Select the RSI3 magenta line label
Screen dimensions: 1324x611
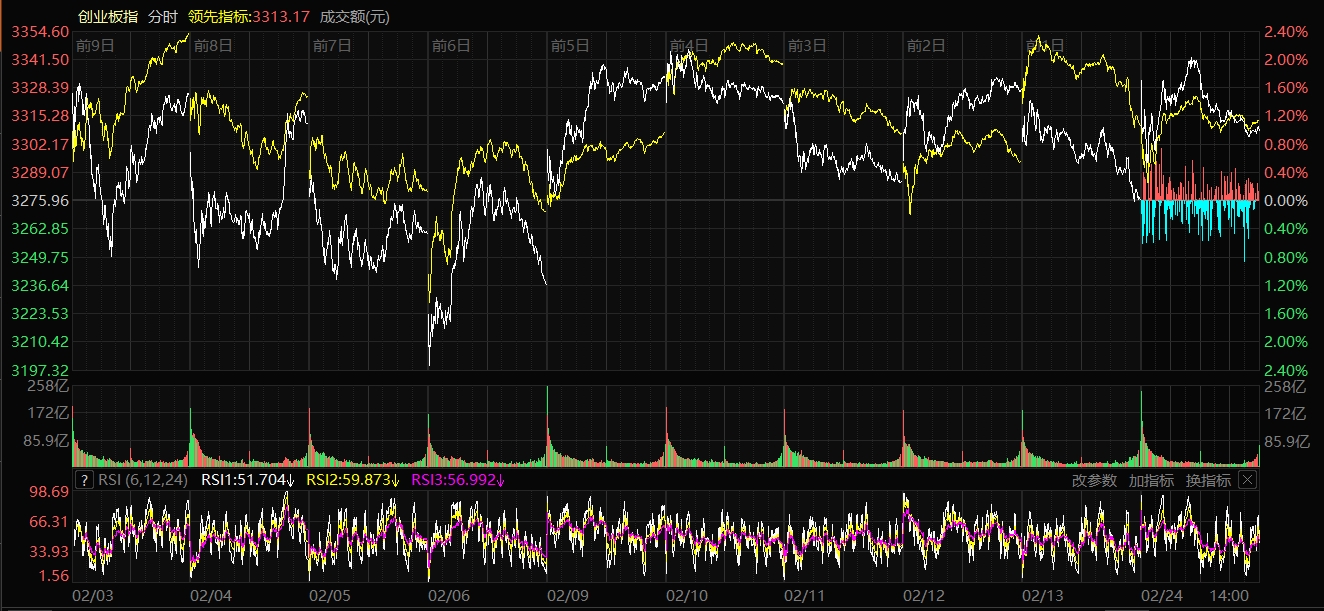tap(456, 480)
